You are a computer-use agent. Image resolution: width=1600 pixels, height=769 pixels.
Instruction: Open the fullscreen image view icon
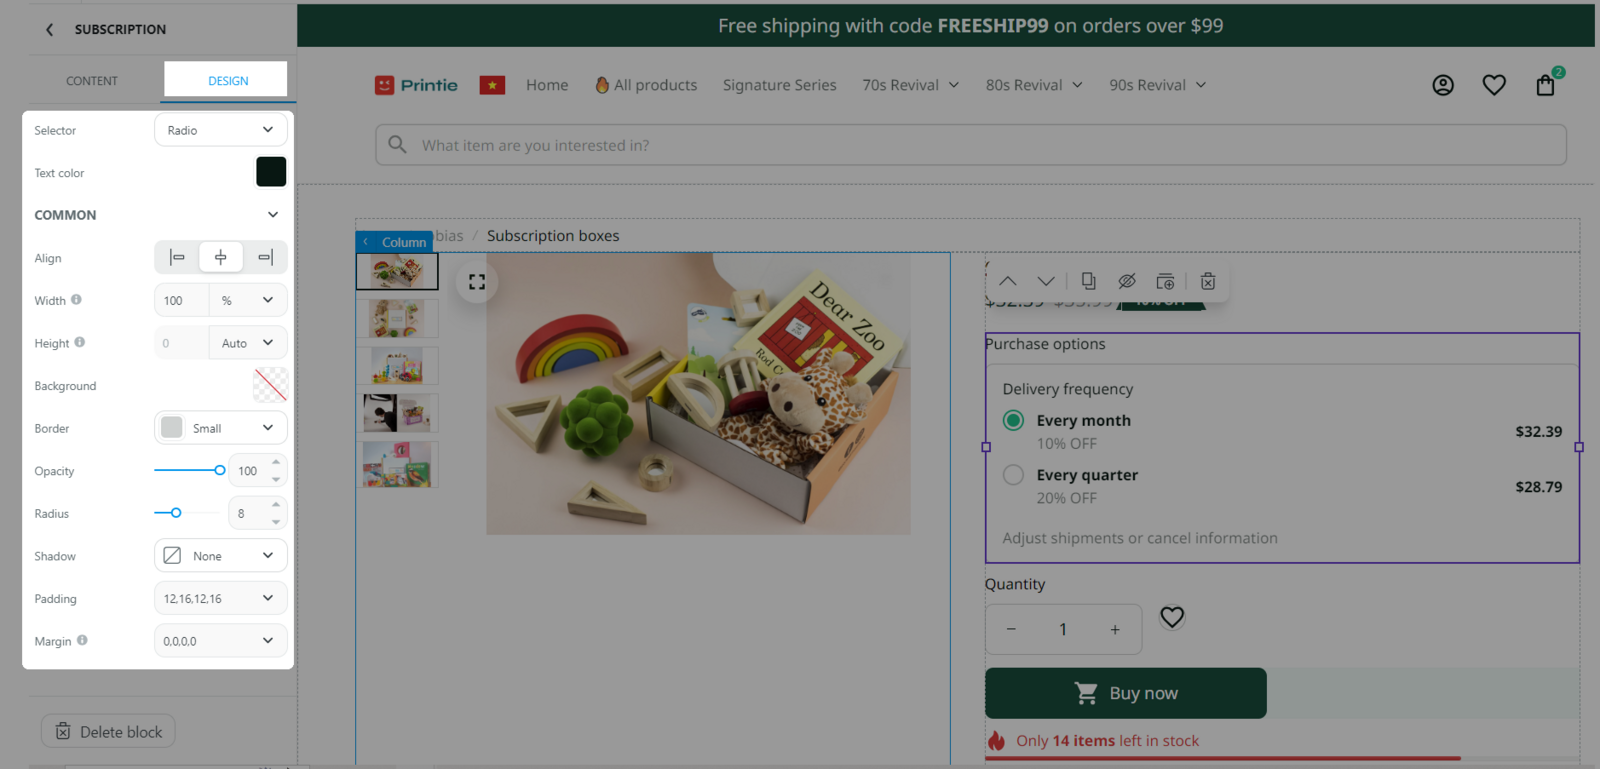tap(477, 282)
